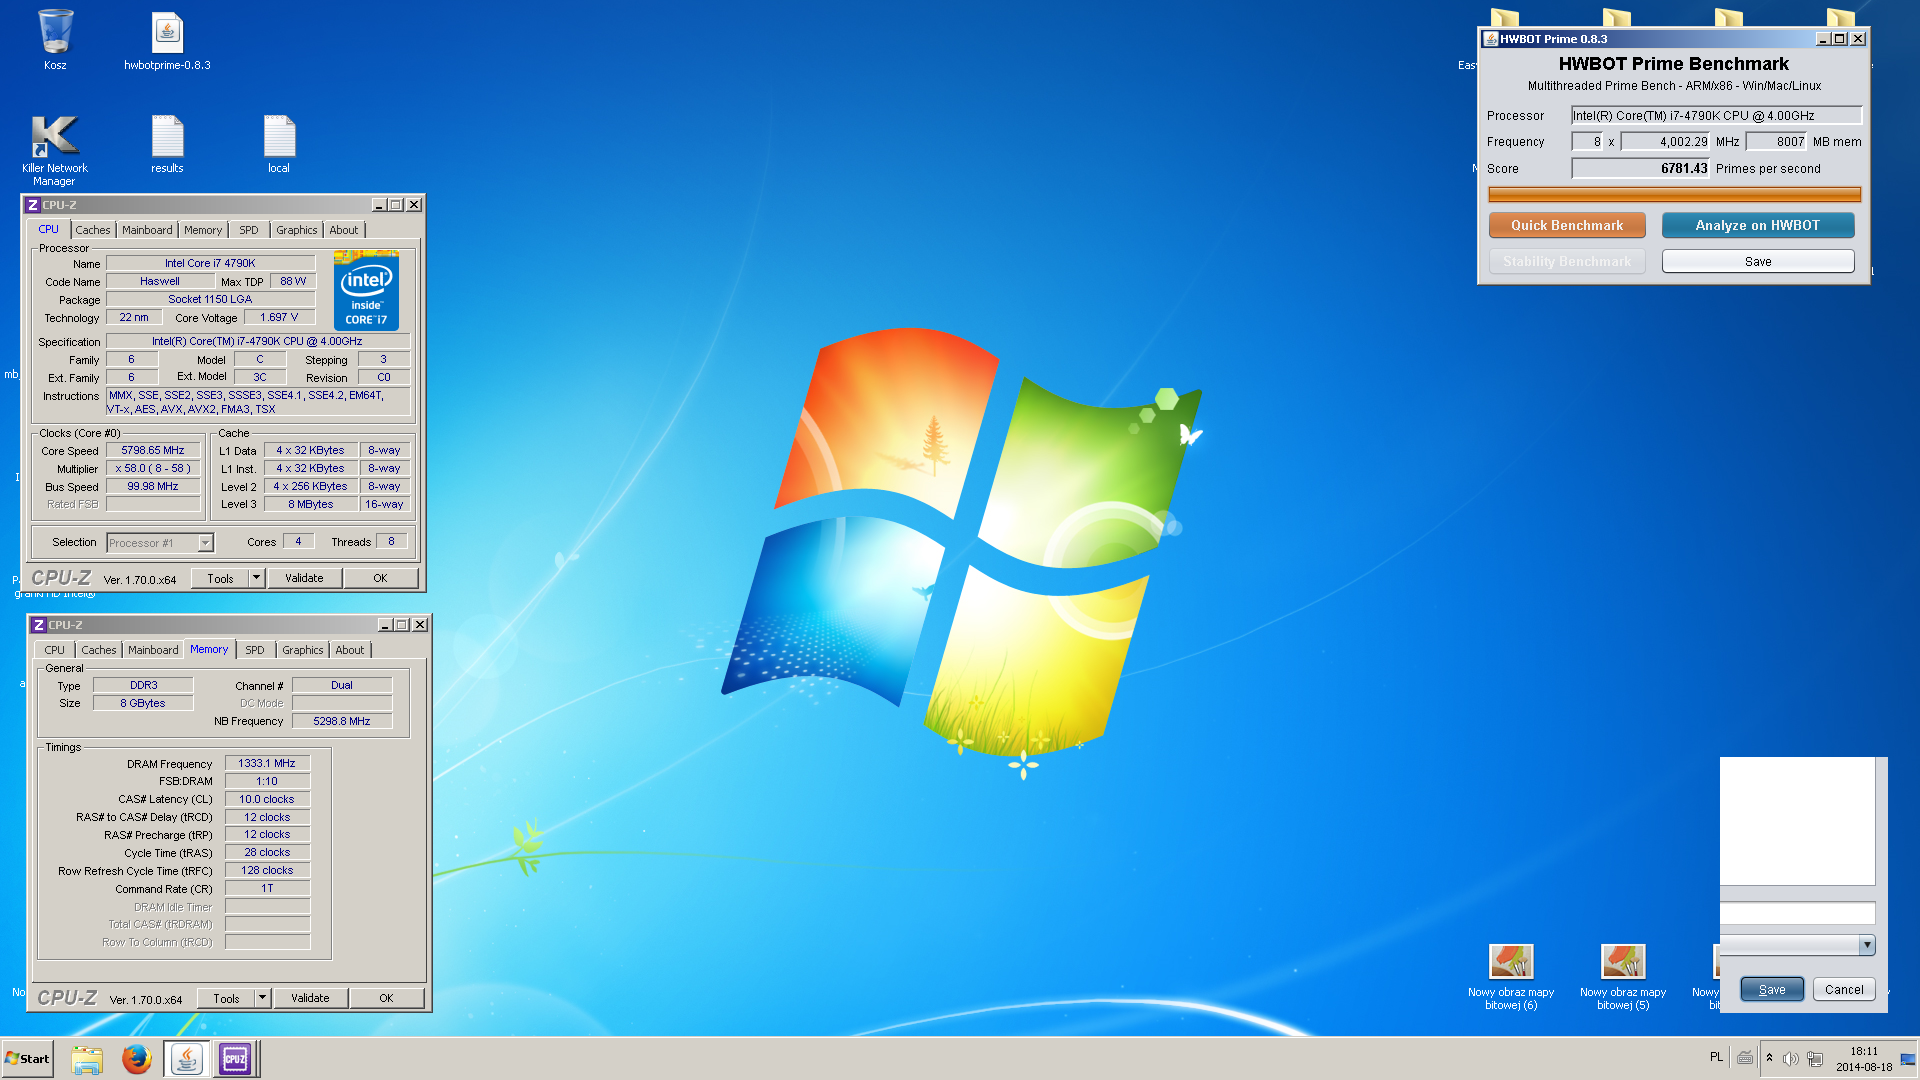1920x1080 pixels.
Task: Open Graphics tab in top CPU-Z window
Action: point(297,230)
